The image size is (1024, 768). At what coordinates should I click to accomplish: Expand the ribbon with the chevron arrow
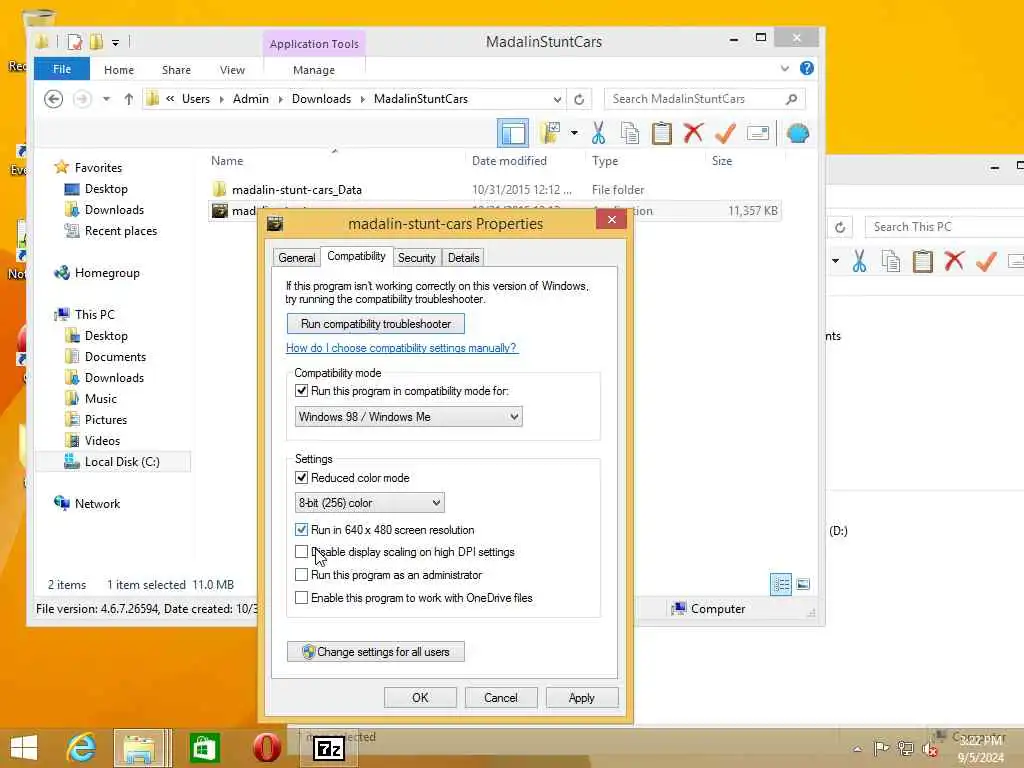785,68
